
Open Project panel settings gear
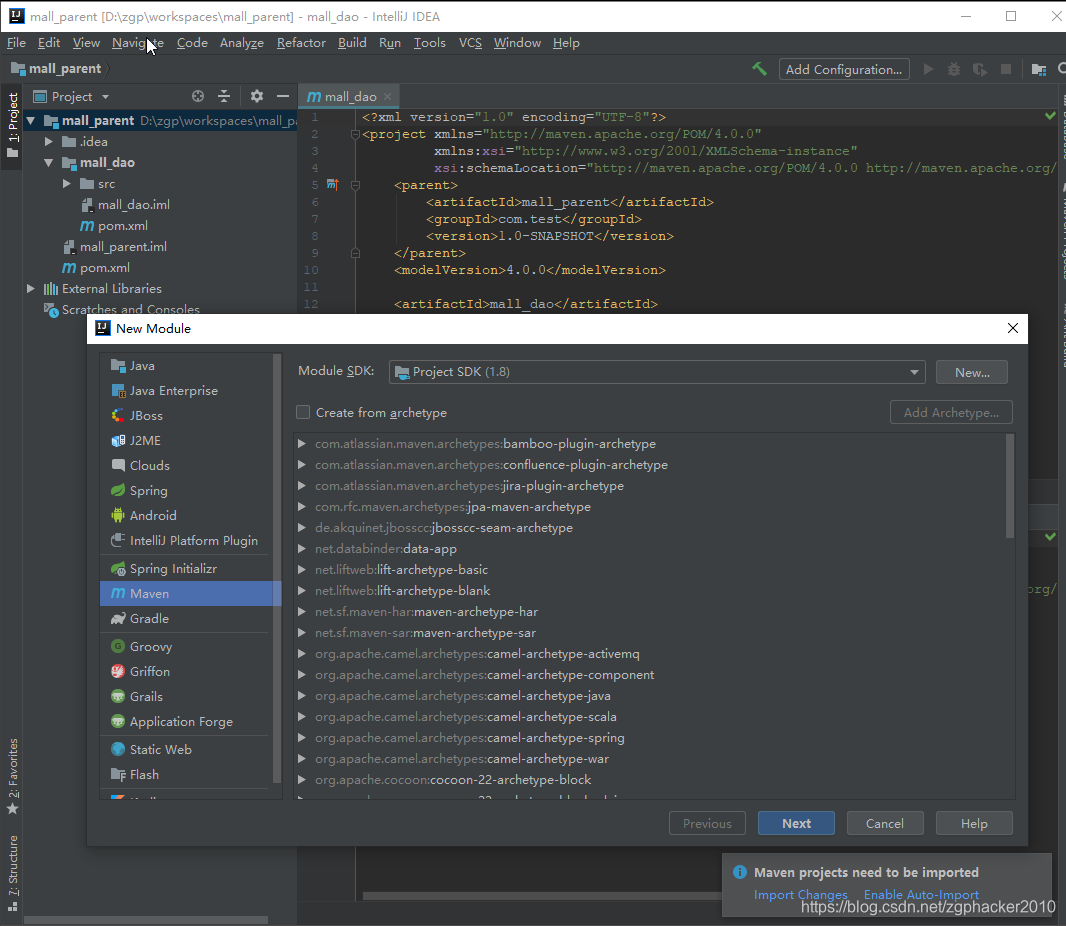pyautogui.click(x=256, y=97)
